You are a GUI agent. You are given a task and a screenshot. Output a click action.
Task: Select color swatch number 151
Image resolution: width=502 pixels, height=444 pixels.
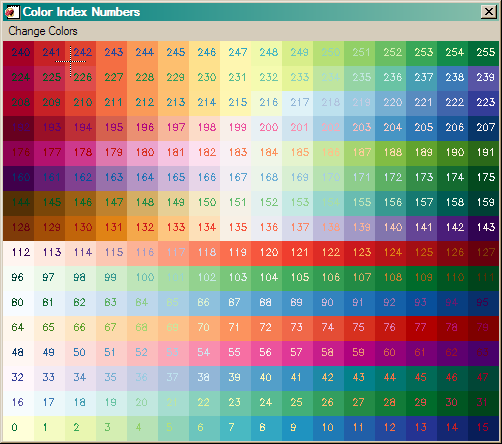(x=236, y=203)
